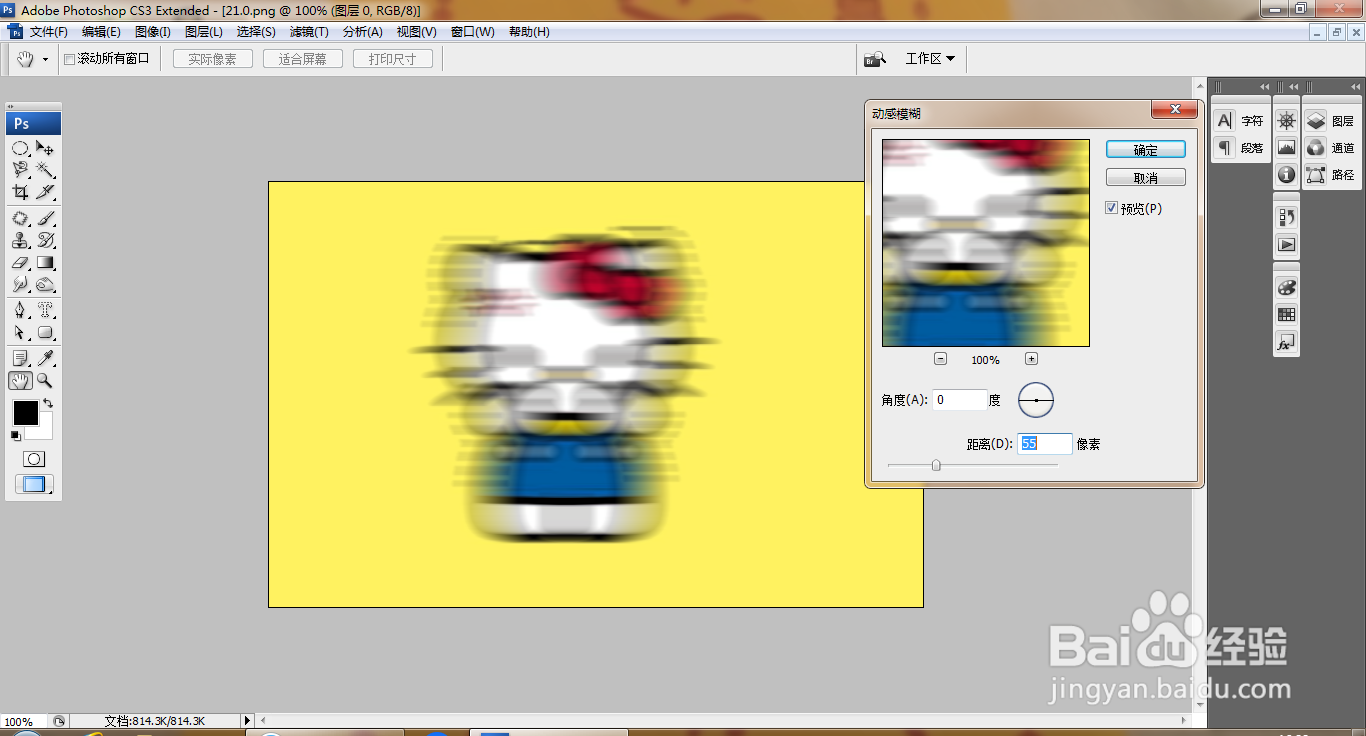Open the Swatches grid panel icon
1366x736 pixels.
(x=1286, y=314)
